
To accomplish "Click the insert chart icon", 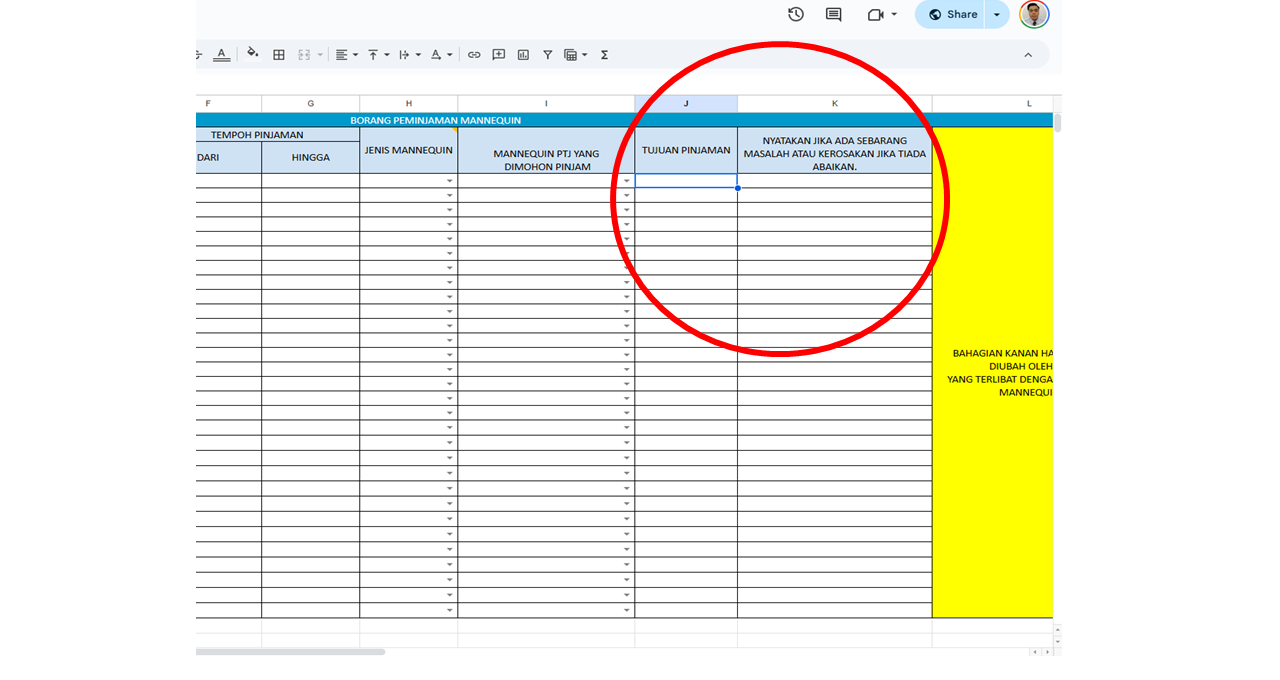I will [x=523, y=55].
